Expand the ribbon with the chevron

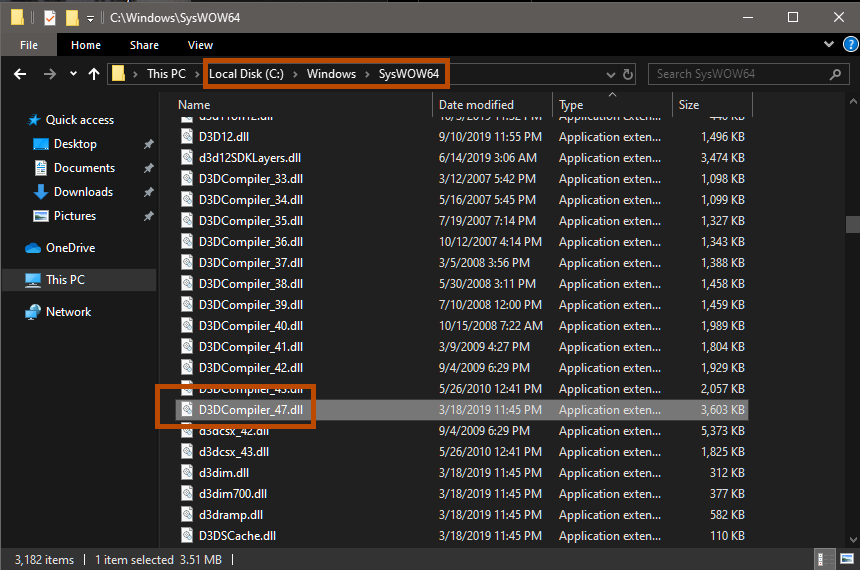pos(828,45)
